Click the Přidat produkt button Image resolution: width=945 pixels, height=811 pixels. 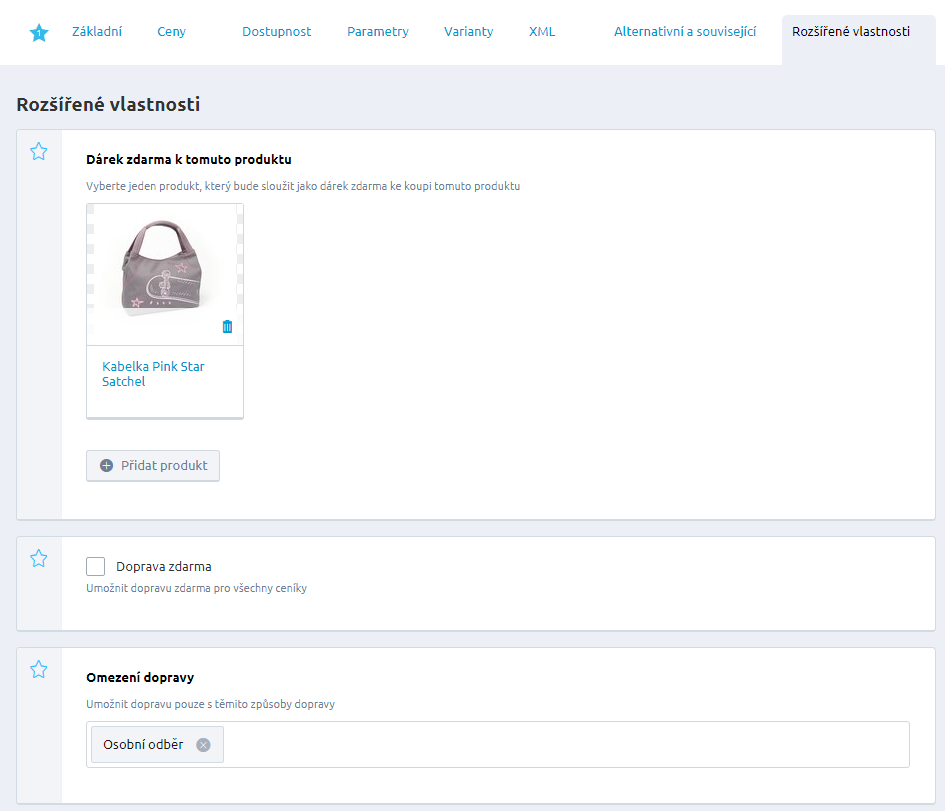coord(153,466)
